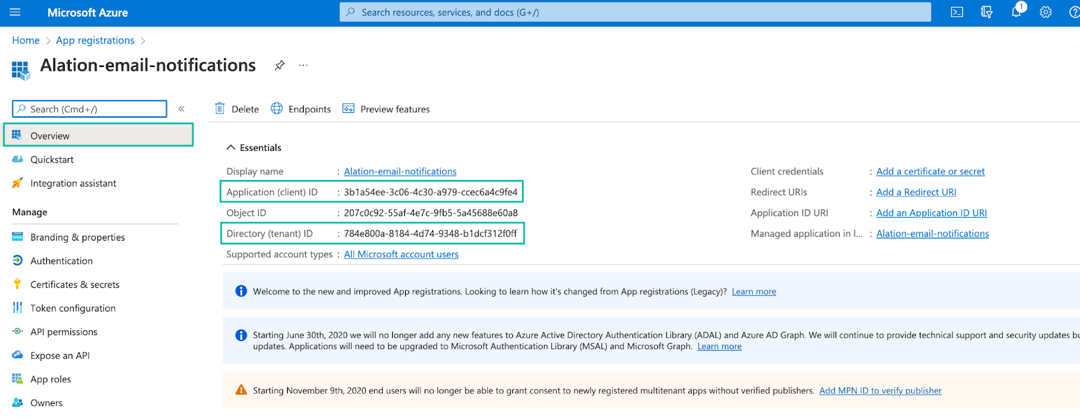This screenshot has height=419, width=1080.
Task: Click Add an Application ID URI
Action: (931, 213)
